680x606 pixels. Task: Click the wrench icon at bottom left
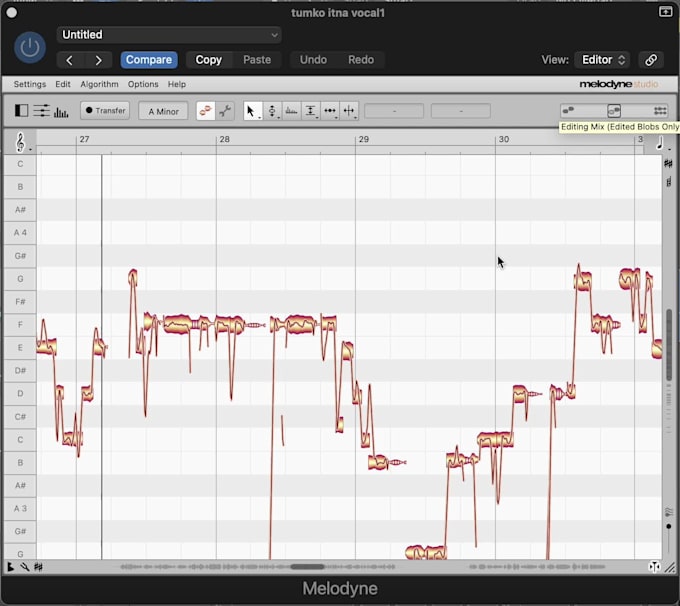[24, 567]
